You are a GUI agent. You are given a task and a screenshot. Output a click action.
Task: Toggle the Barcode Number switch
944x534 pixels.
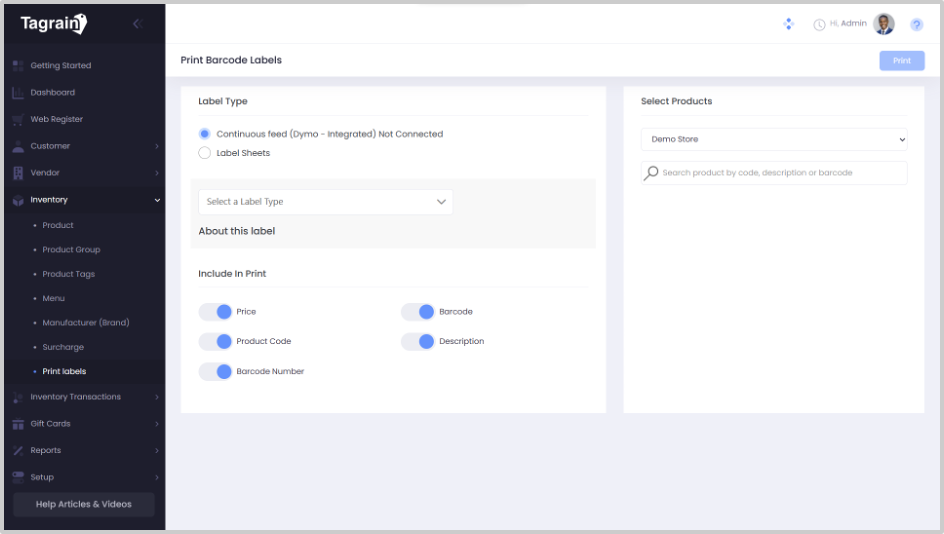click(x=215, y=371)
